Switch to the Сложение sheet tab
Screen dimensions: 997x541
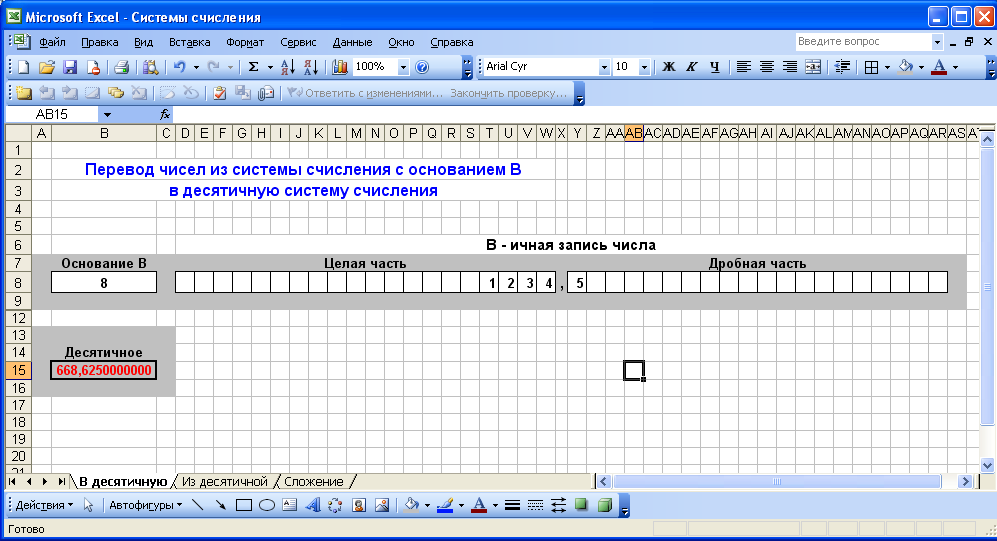314,482
